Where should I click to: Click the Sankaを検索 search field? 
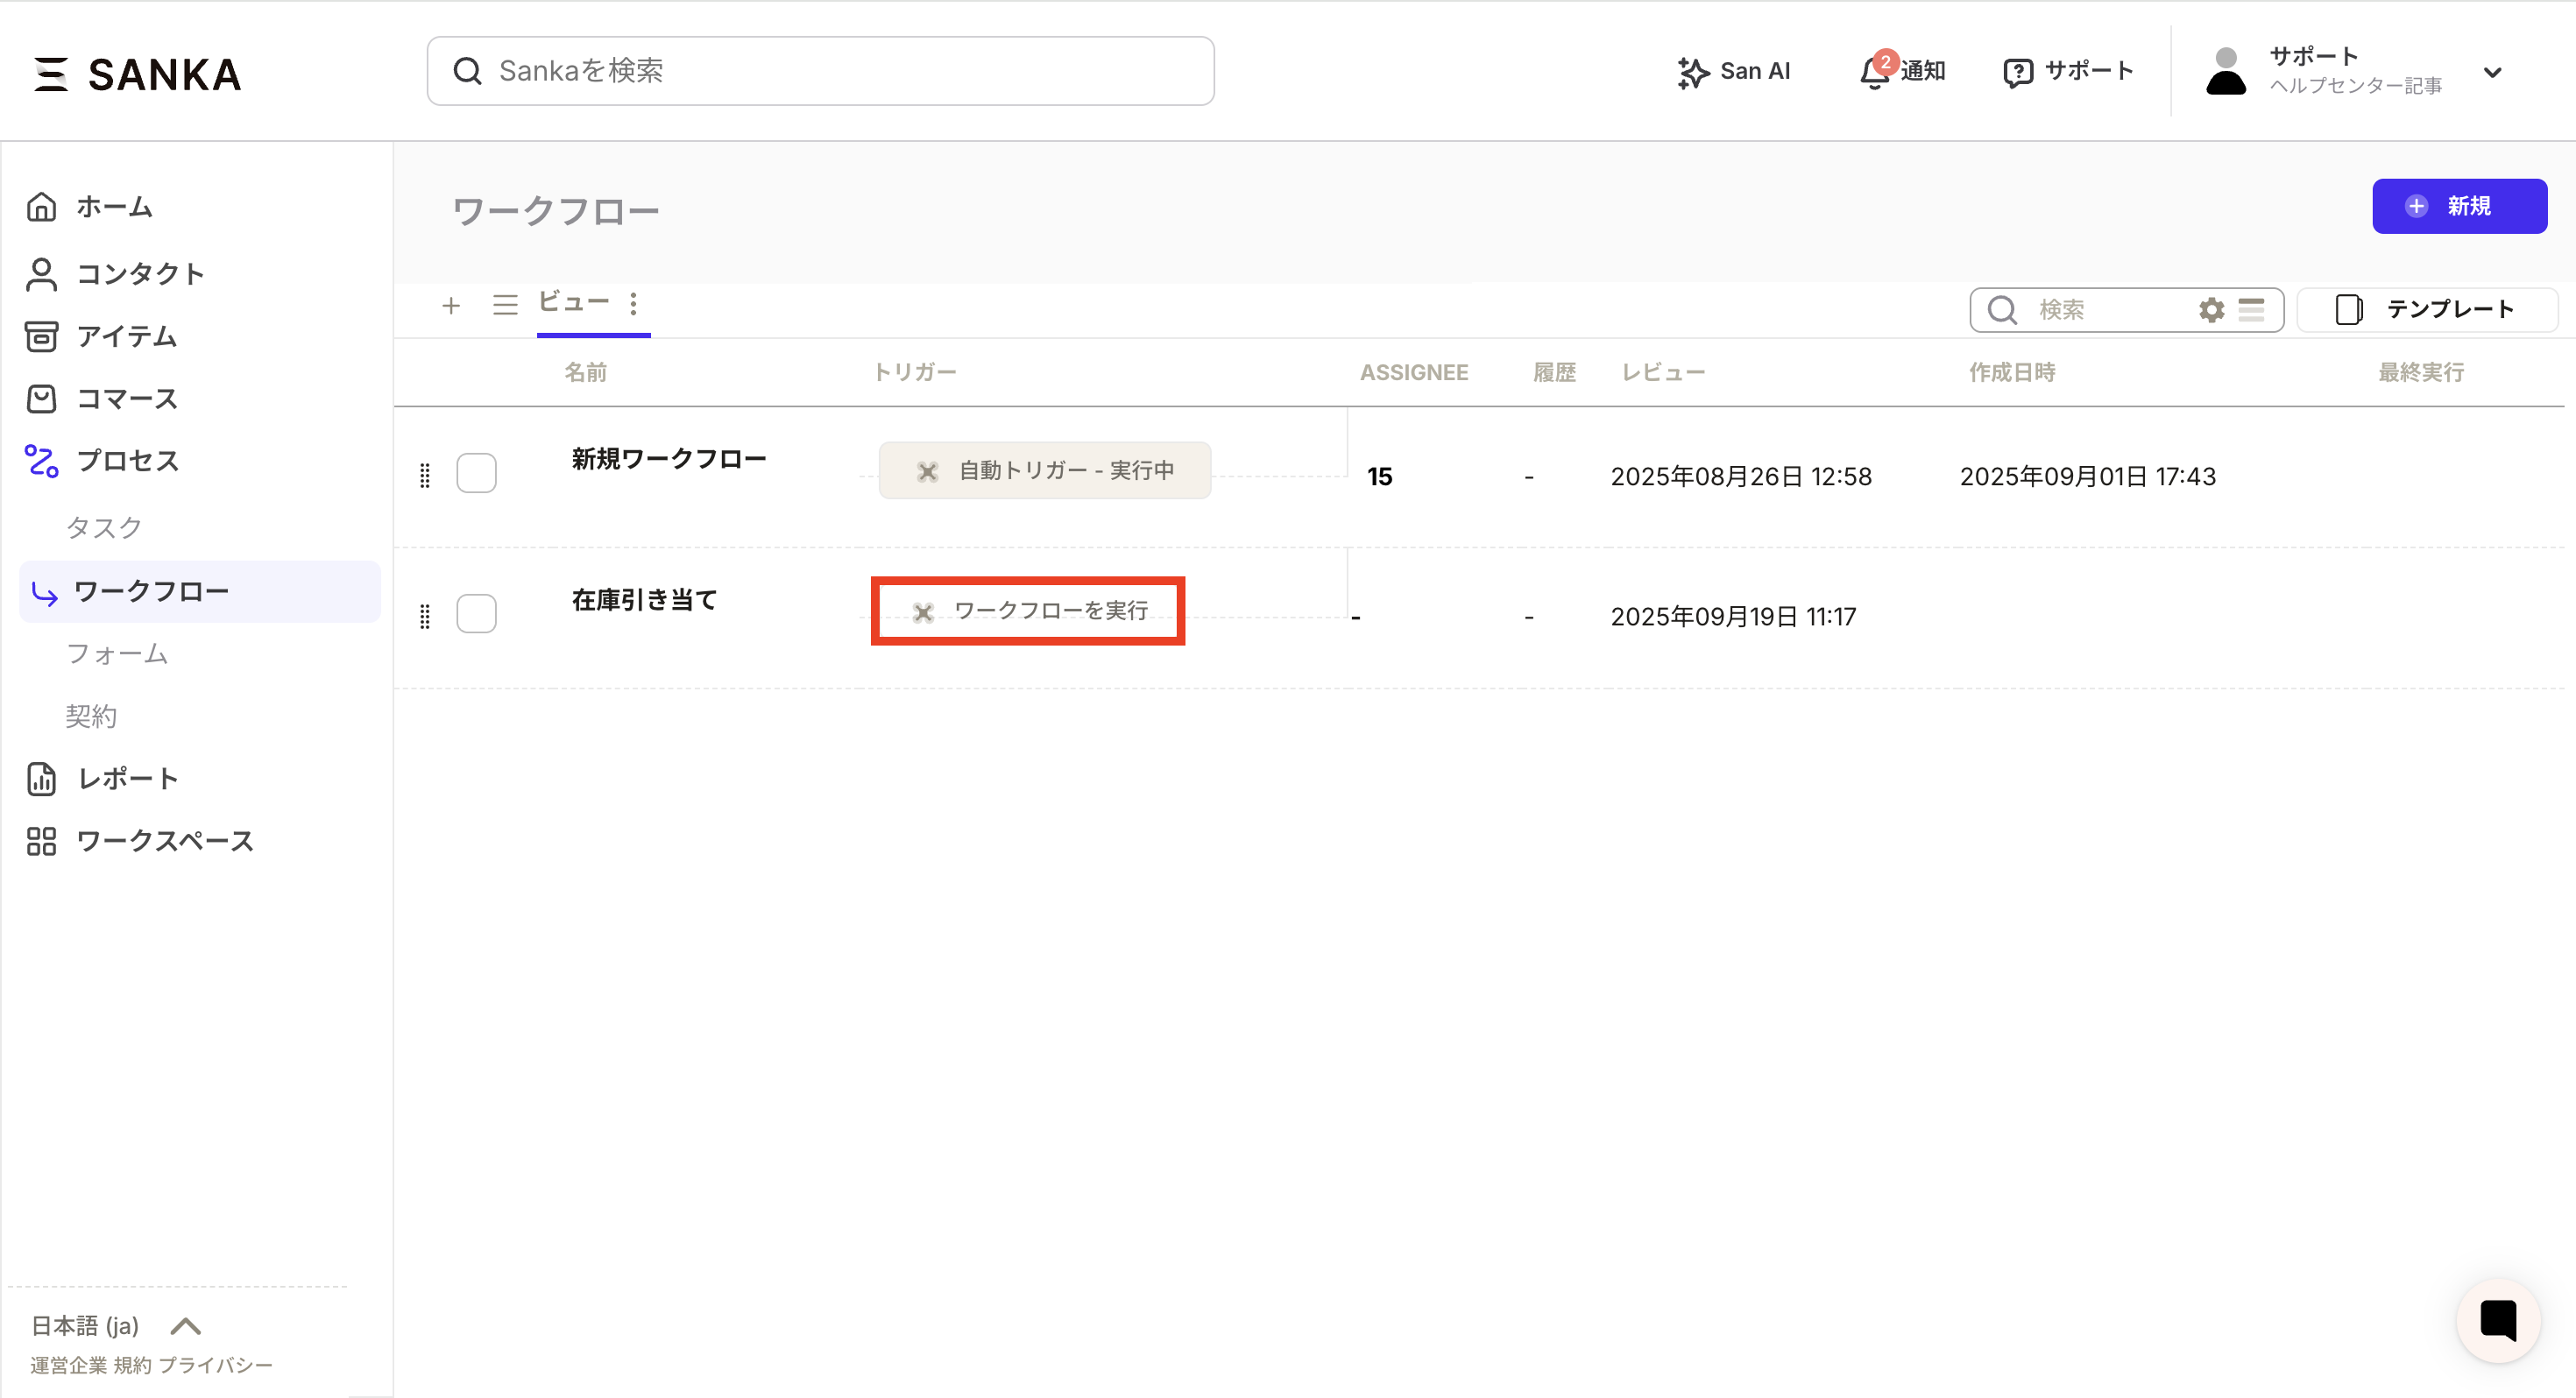[820, 71]
